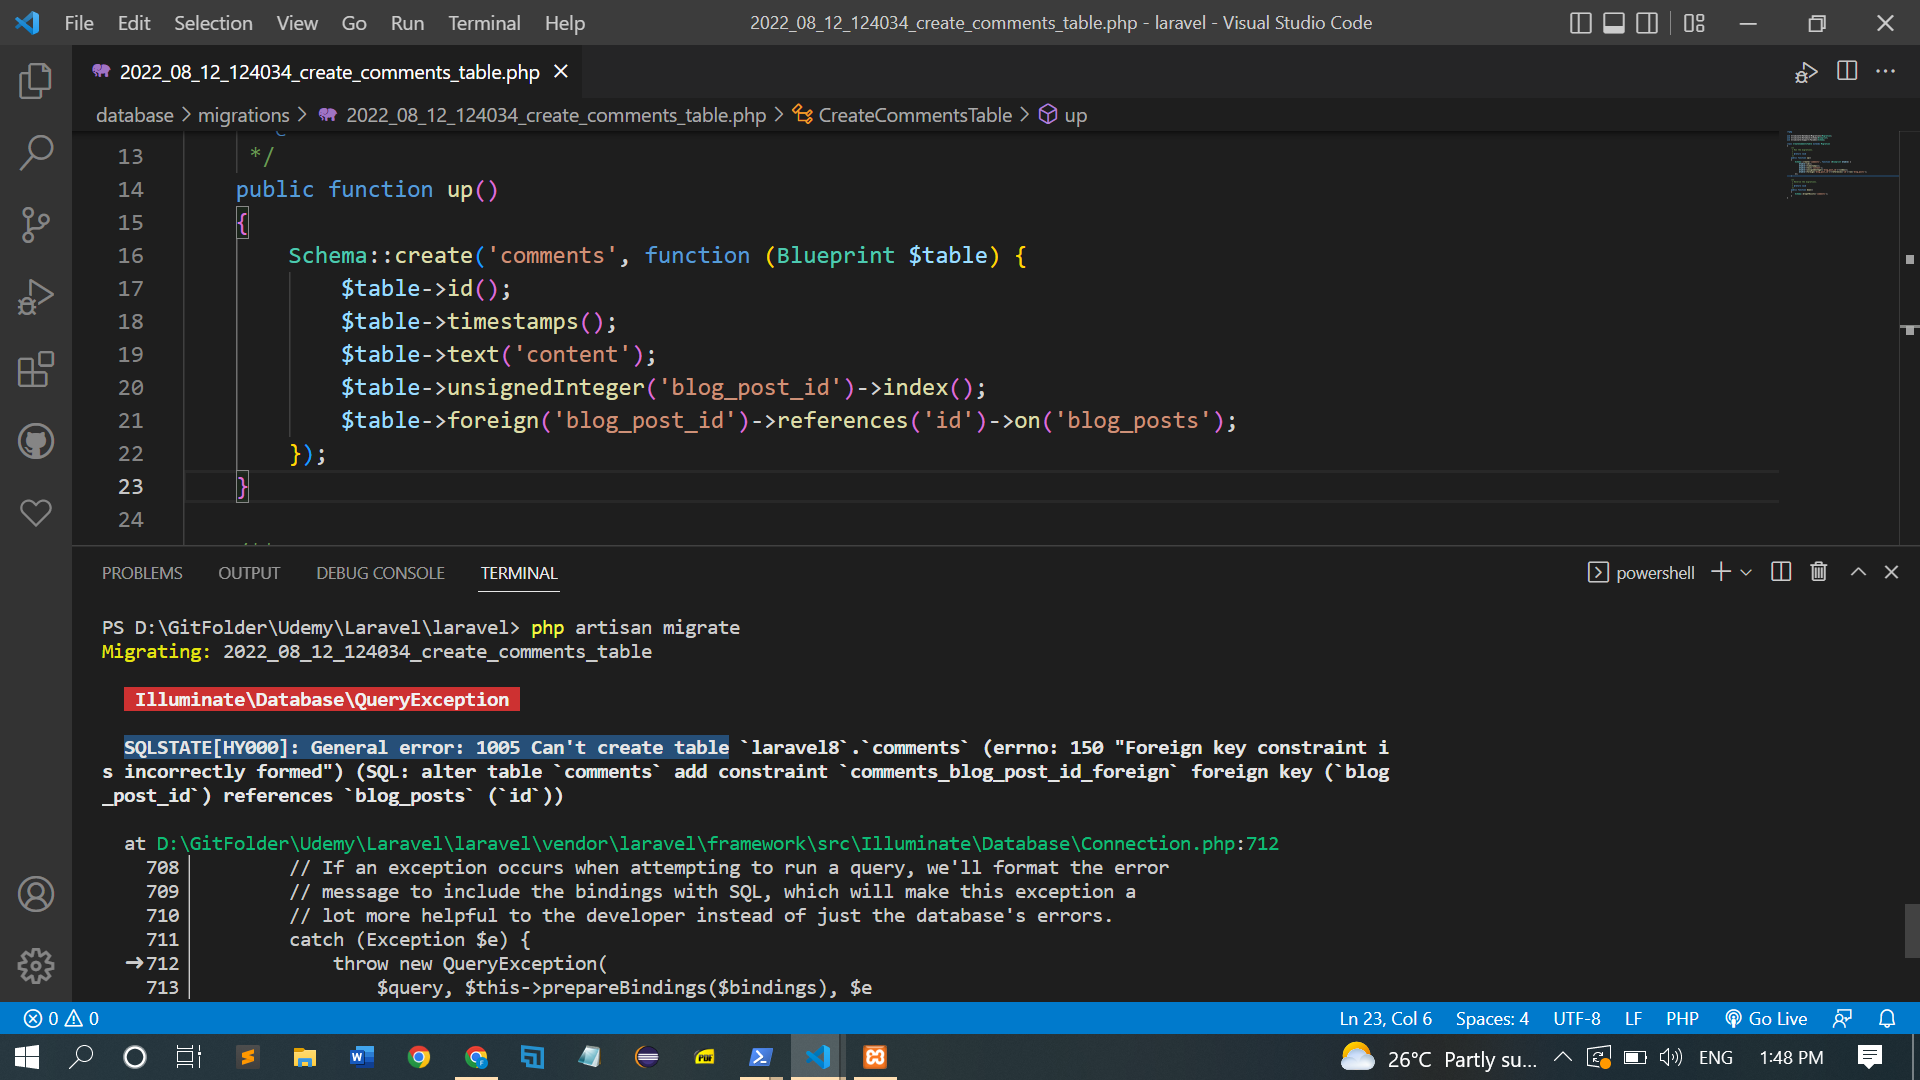Click the terminal vertical scrollbar
This screenshot has height=1080, width=1920.
click(1911, 930)
